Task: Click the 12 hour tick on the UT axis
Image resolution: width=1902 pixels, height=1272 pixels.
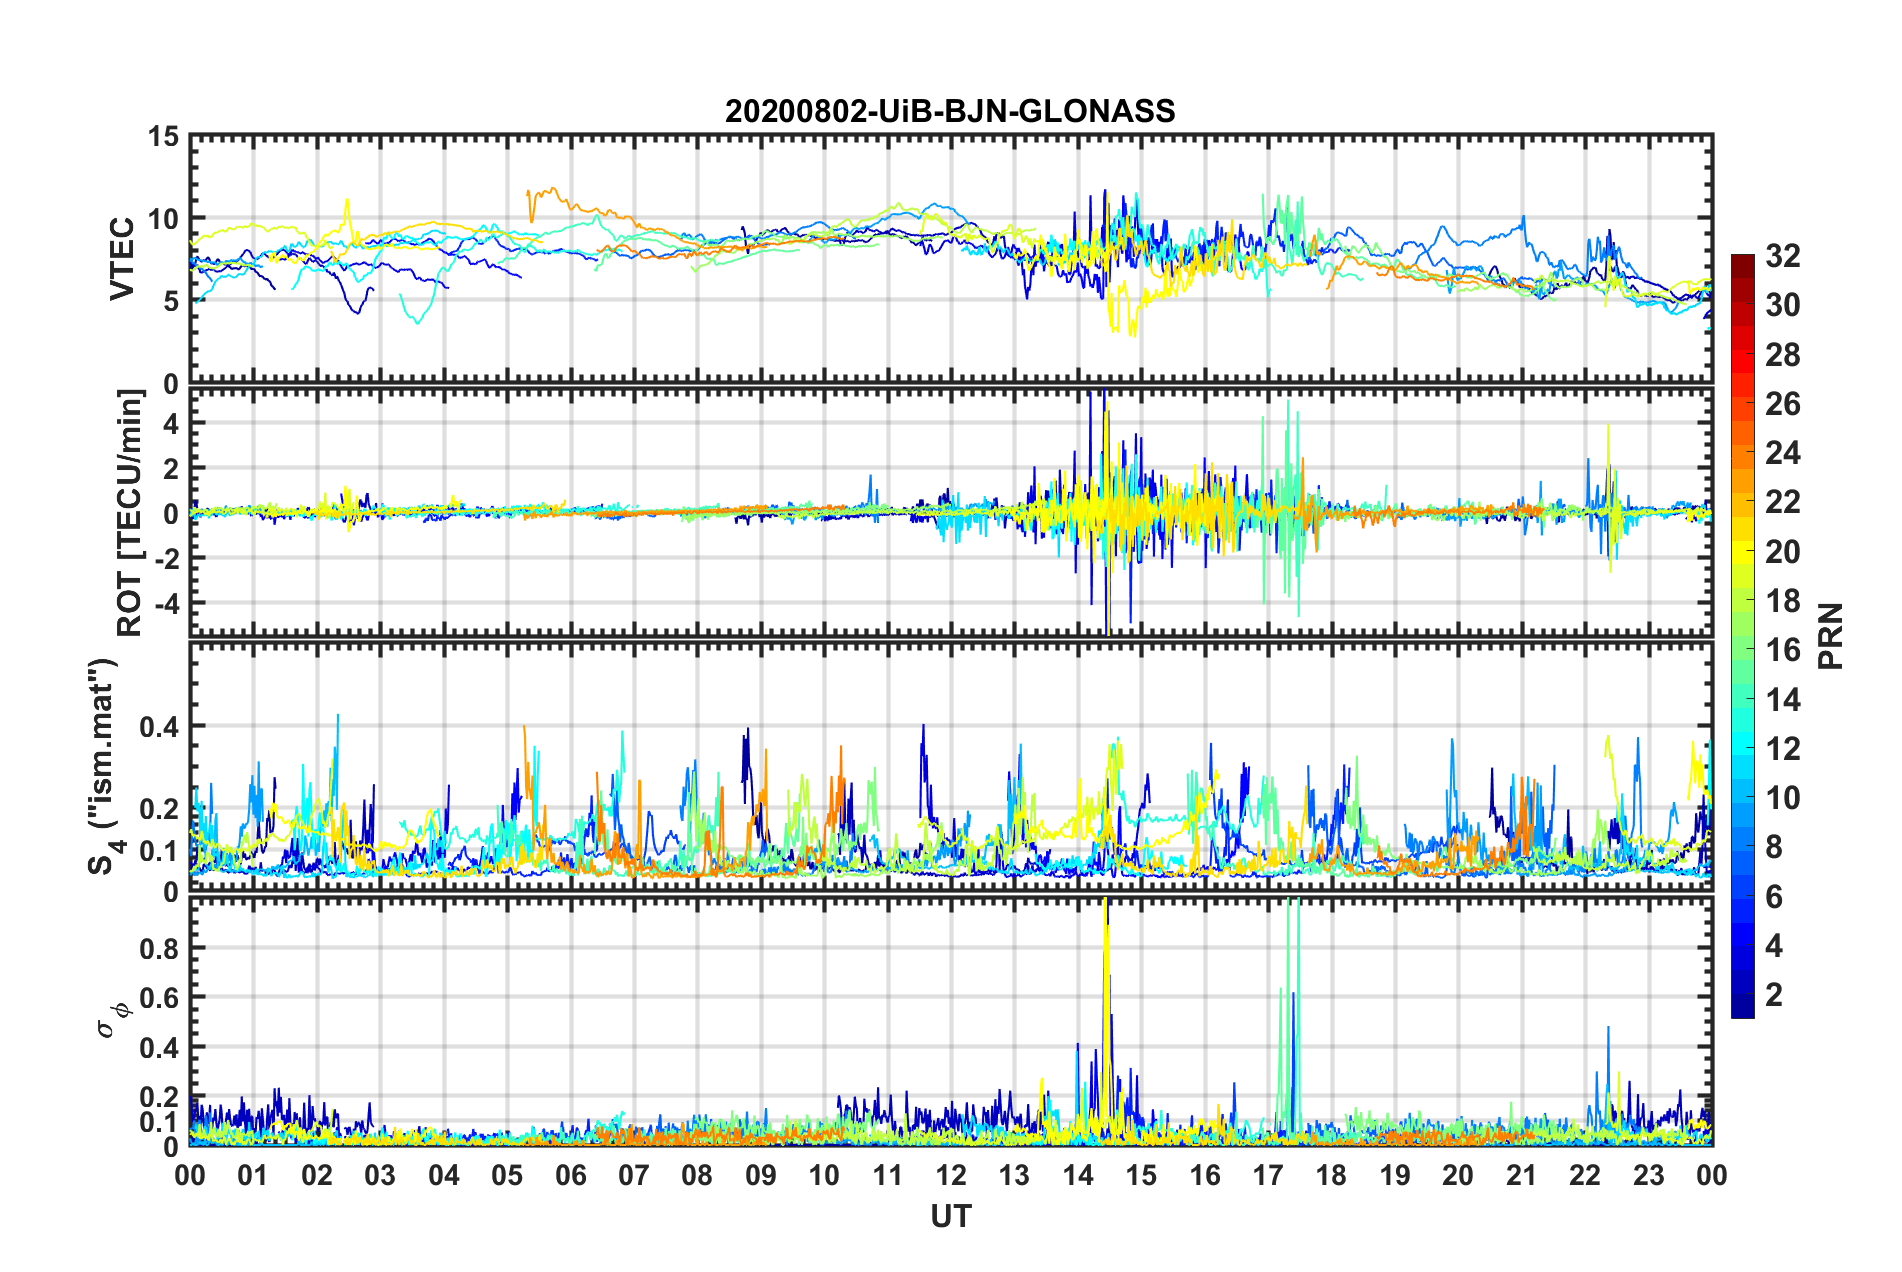Action: tap(951, 1175)
